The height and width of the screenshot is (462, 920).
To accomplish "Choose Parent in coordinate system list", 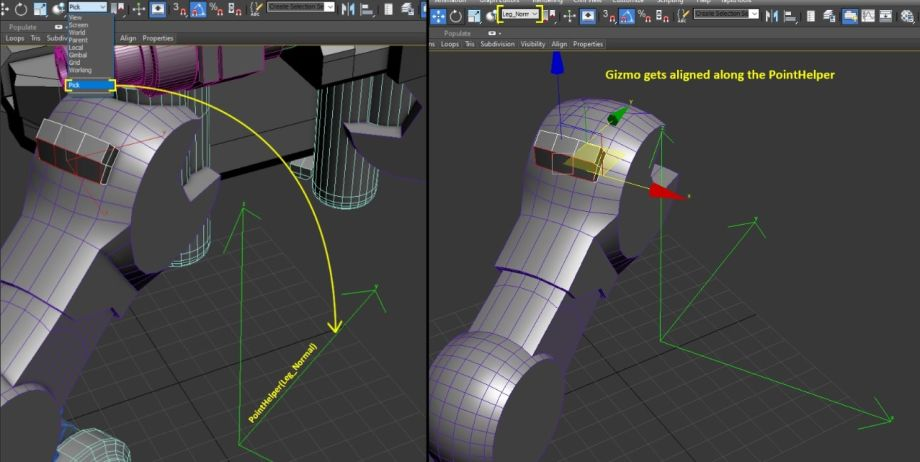I will pos(77,40).
